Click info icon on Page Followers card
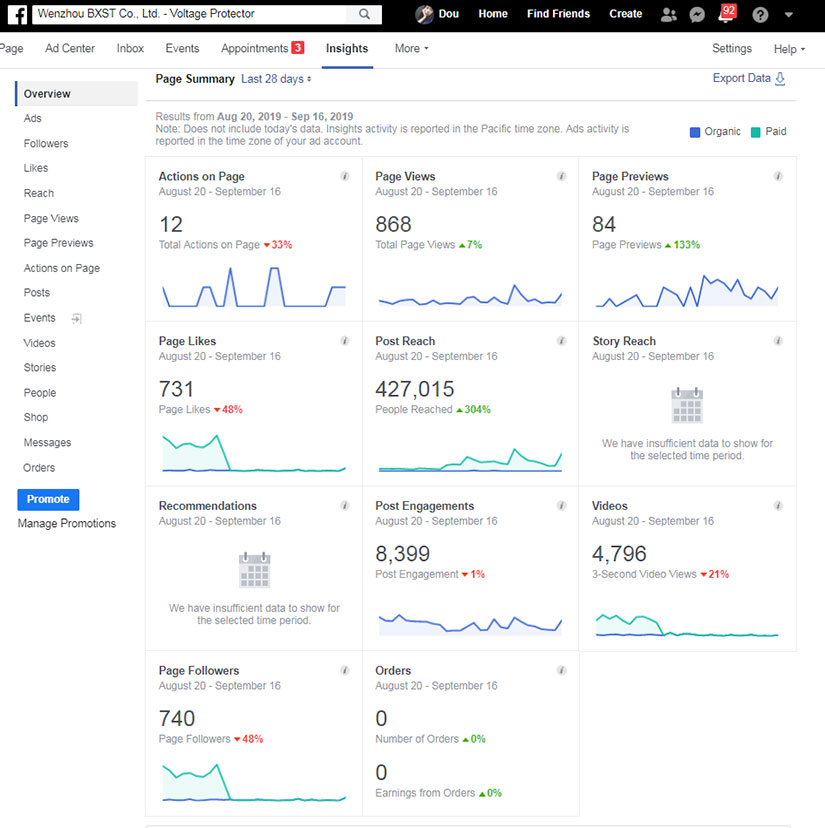The width and height of the screenshot is (825, 828). pos(345,671)
